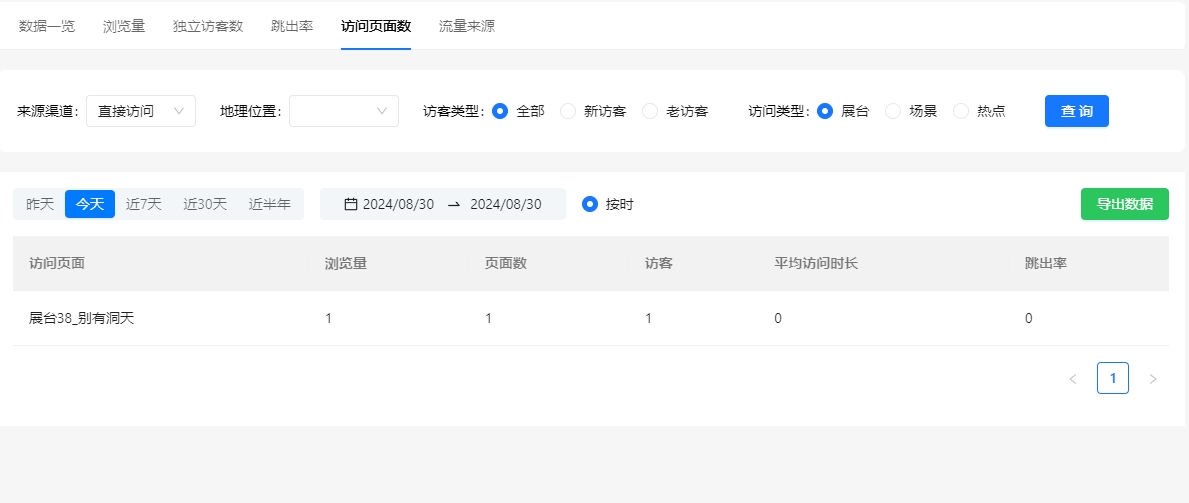This screenshot has height=503, width=1189.
Task: Select the 新访客 visitor type radio
Action: click(568, 111)
